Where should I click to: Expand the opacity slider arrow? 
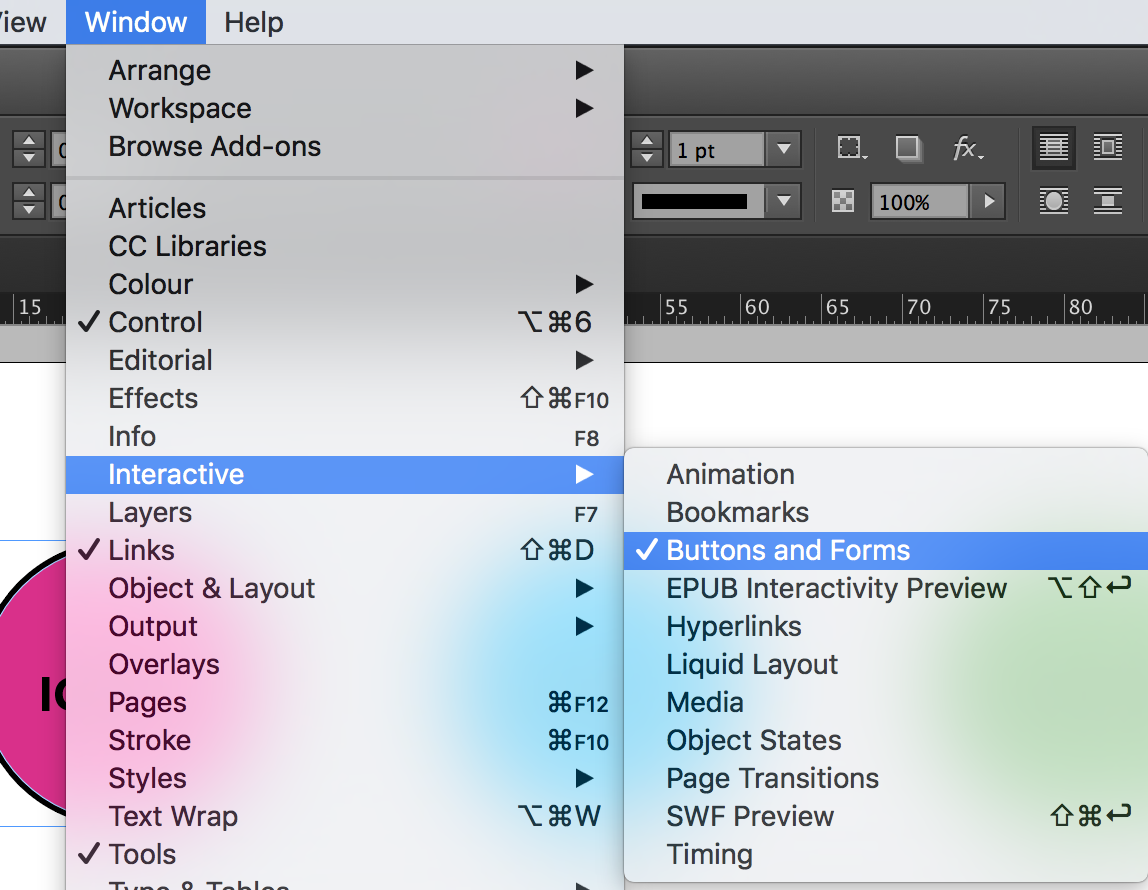pyautogui.click(x=988, y=202)
